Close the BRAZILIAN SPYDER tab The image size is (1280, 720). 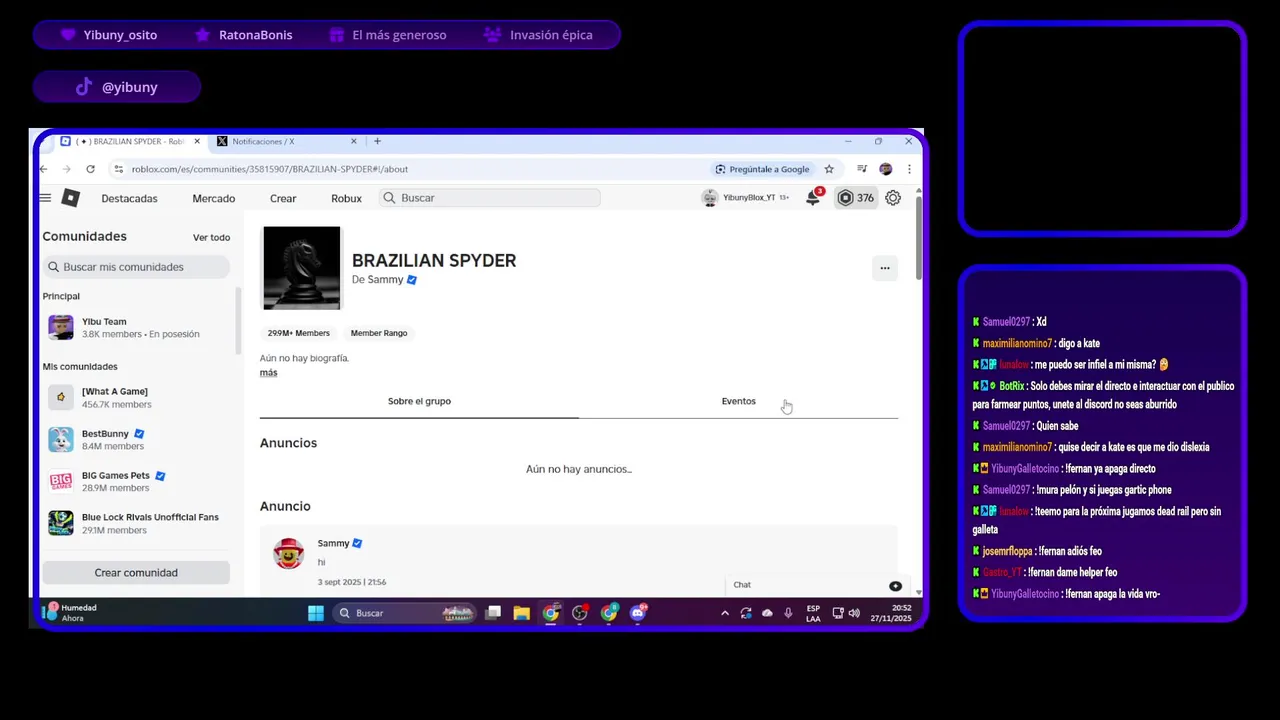[x=197, y=141]
